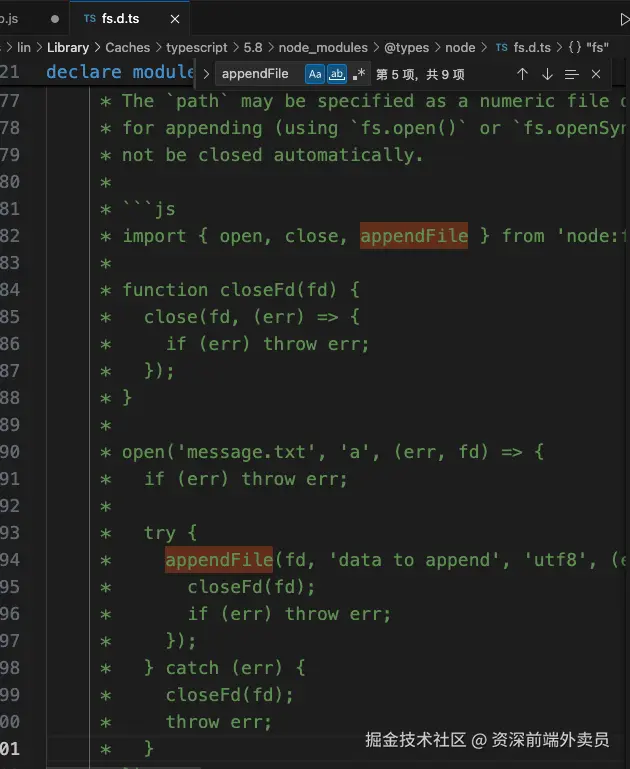630x769 pixels.
Task: Select Caches in the breadcrumb
Action: [127, 48]
